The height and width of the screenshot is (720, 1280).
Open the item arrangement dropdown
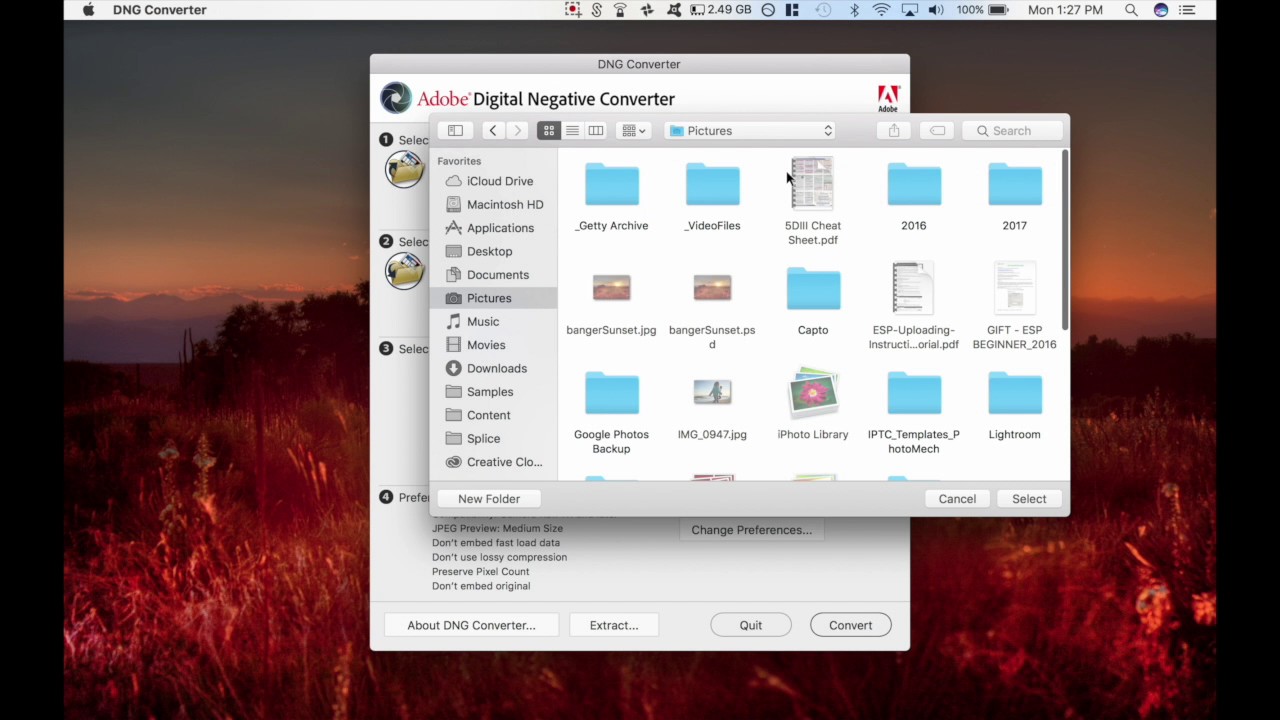pos(633,131)
